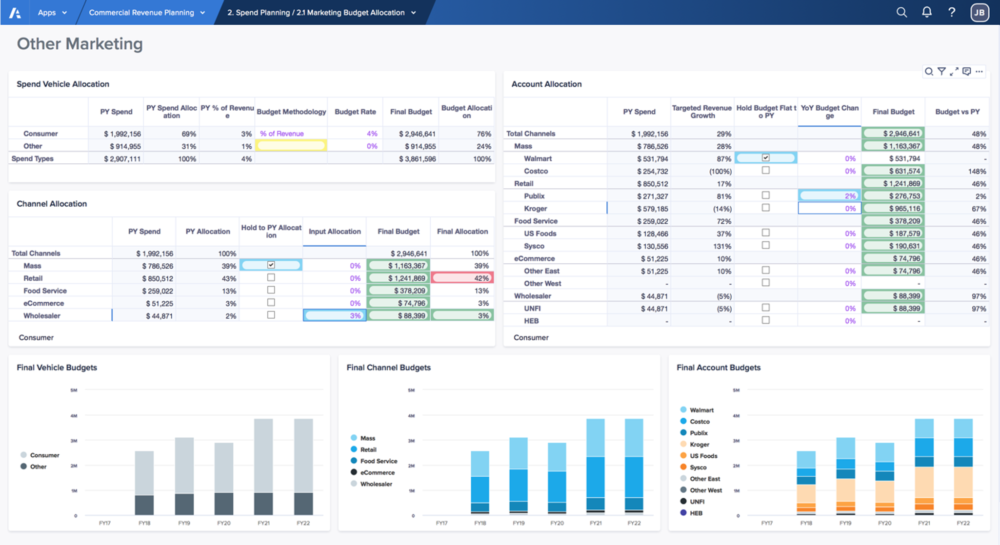The image size is (1000, 545).
Task: Click Other West row label
Action: (x=543, y=283)
